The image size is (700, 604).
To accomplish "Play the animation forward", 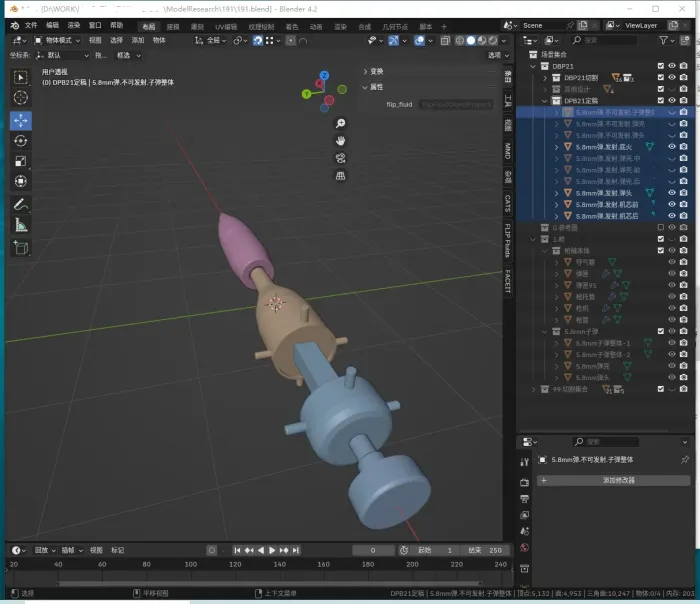I will [x=272, y=550].
